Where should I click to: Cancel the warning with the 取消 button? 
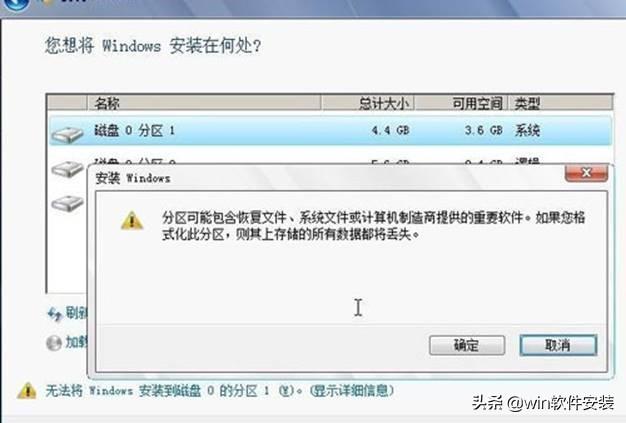click(x=558, y=345)
